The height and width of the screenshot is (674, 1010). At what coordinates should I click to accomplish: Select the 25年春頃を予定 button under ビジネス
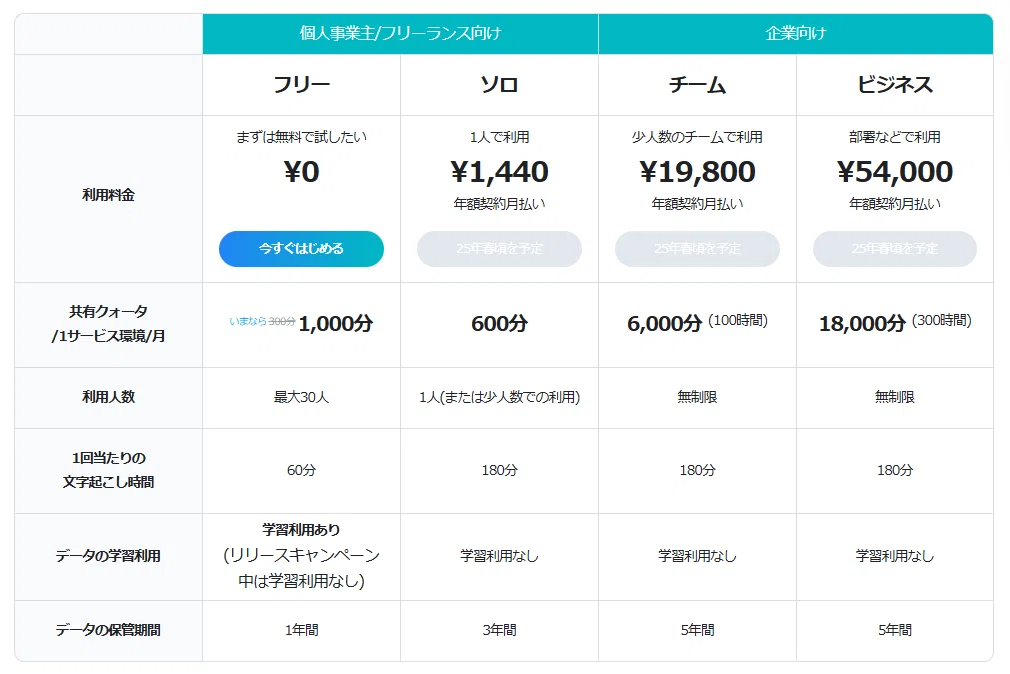click(x=895, y=249)
